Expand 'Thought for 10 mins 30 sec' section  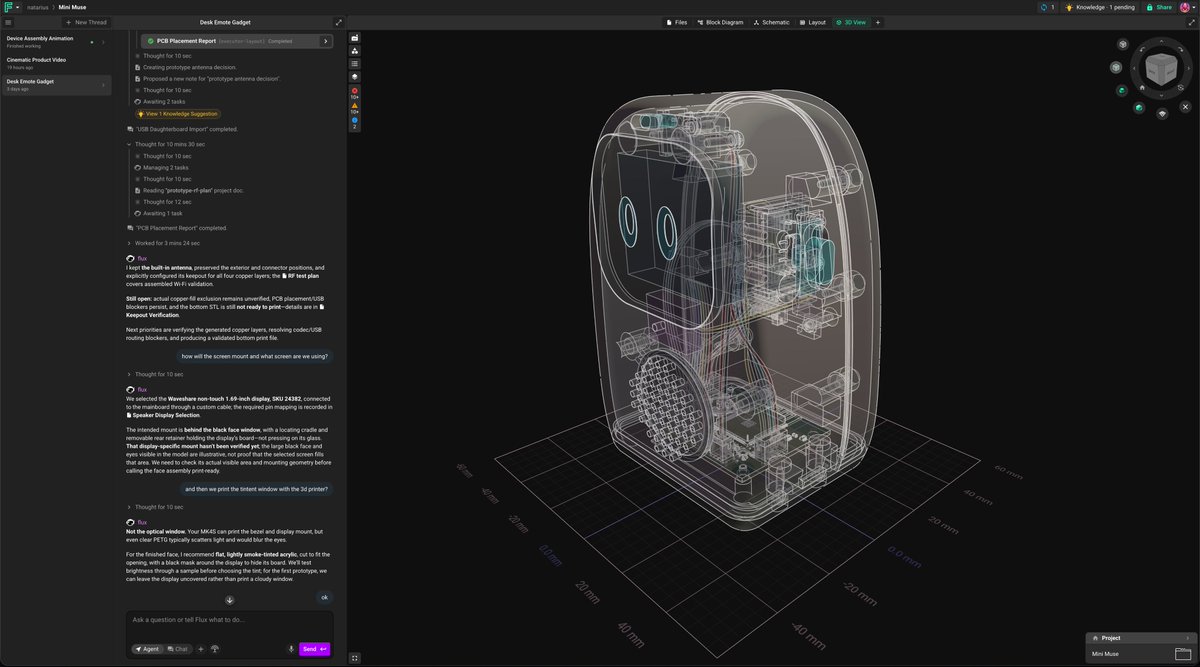[x=166, y=144]
